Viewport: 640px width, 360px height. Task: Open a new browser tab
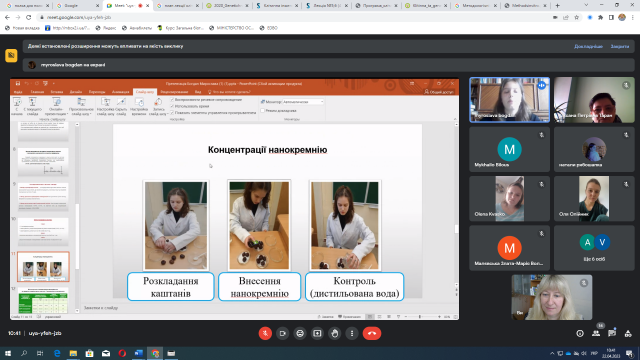point(558,6)
